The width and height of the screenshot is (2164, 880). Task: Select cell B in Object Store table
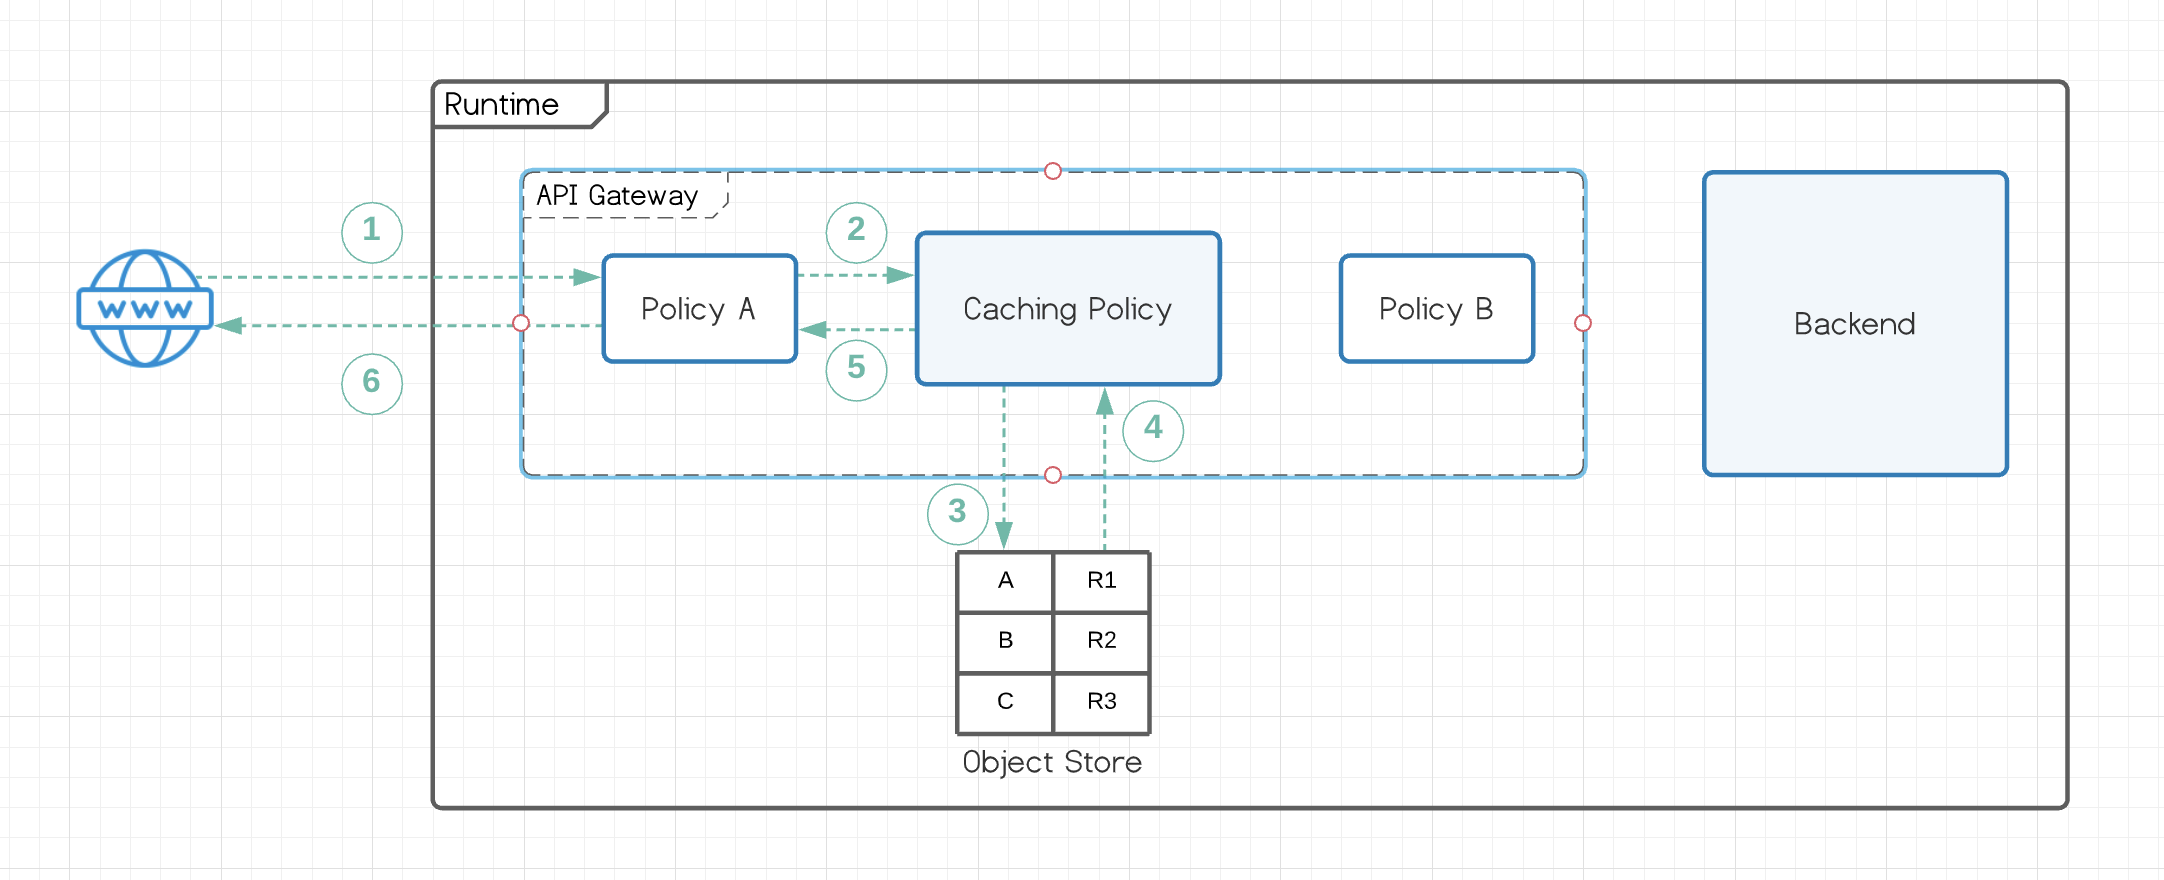[1005, 641]
